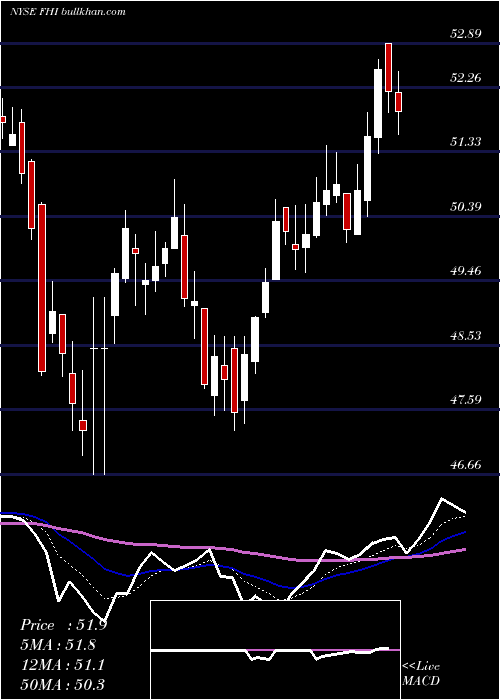This screenshot has width=500, height=700.
Task: Click the NYSE FHI bullkhan.com title
Action: pos(67,11)
